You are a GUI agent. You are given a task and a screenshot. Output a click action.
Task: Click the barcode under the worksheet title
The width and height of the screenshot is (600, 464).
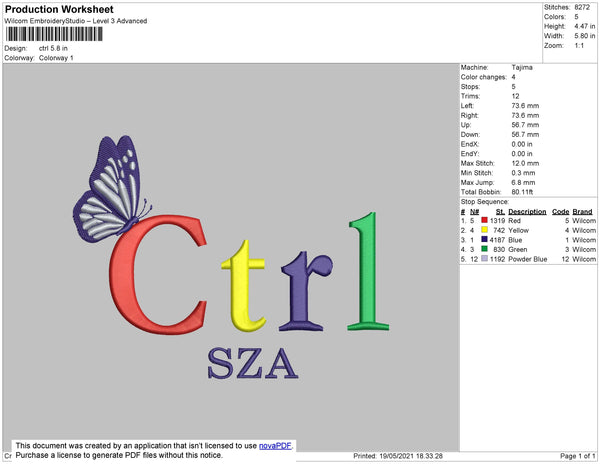point(54,34)
